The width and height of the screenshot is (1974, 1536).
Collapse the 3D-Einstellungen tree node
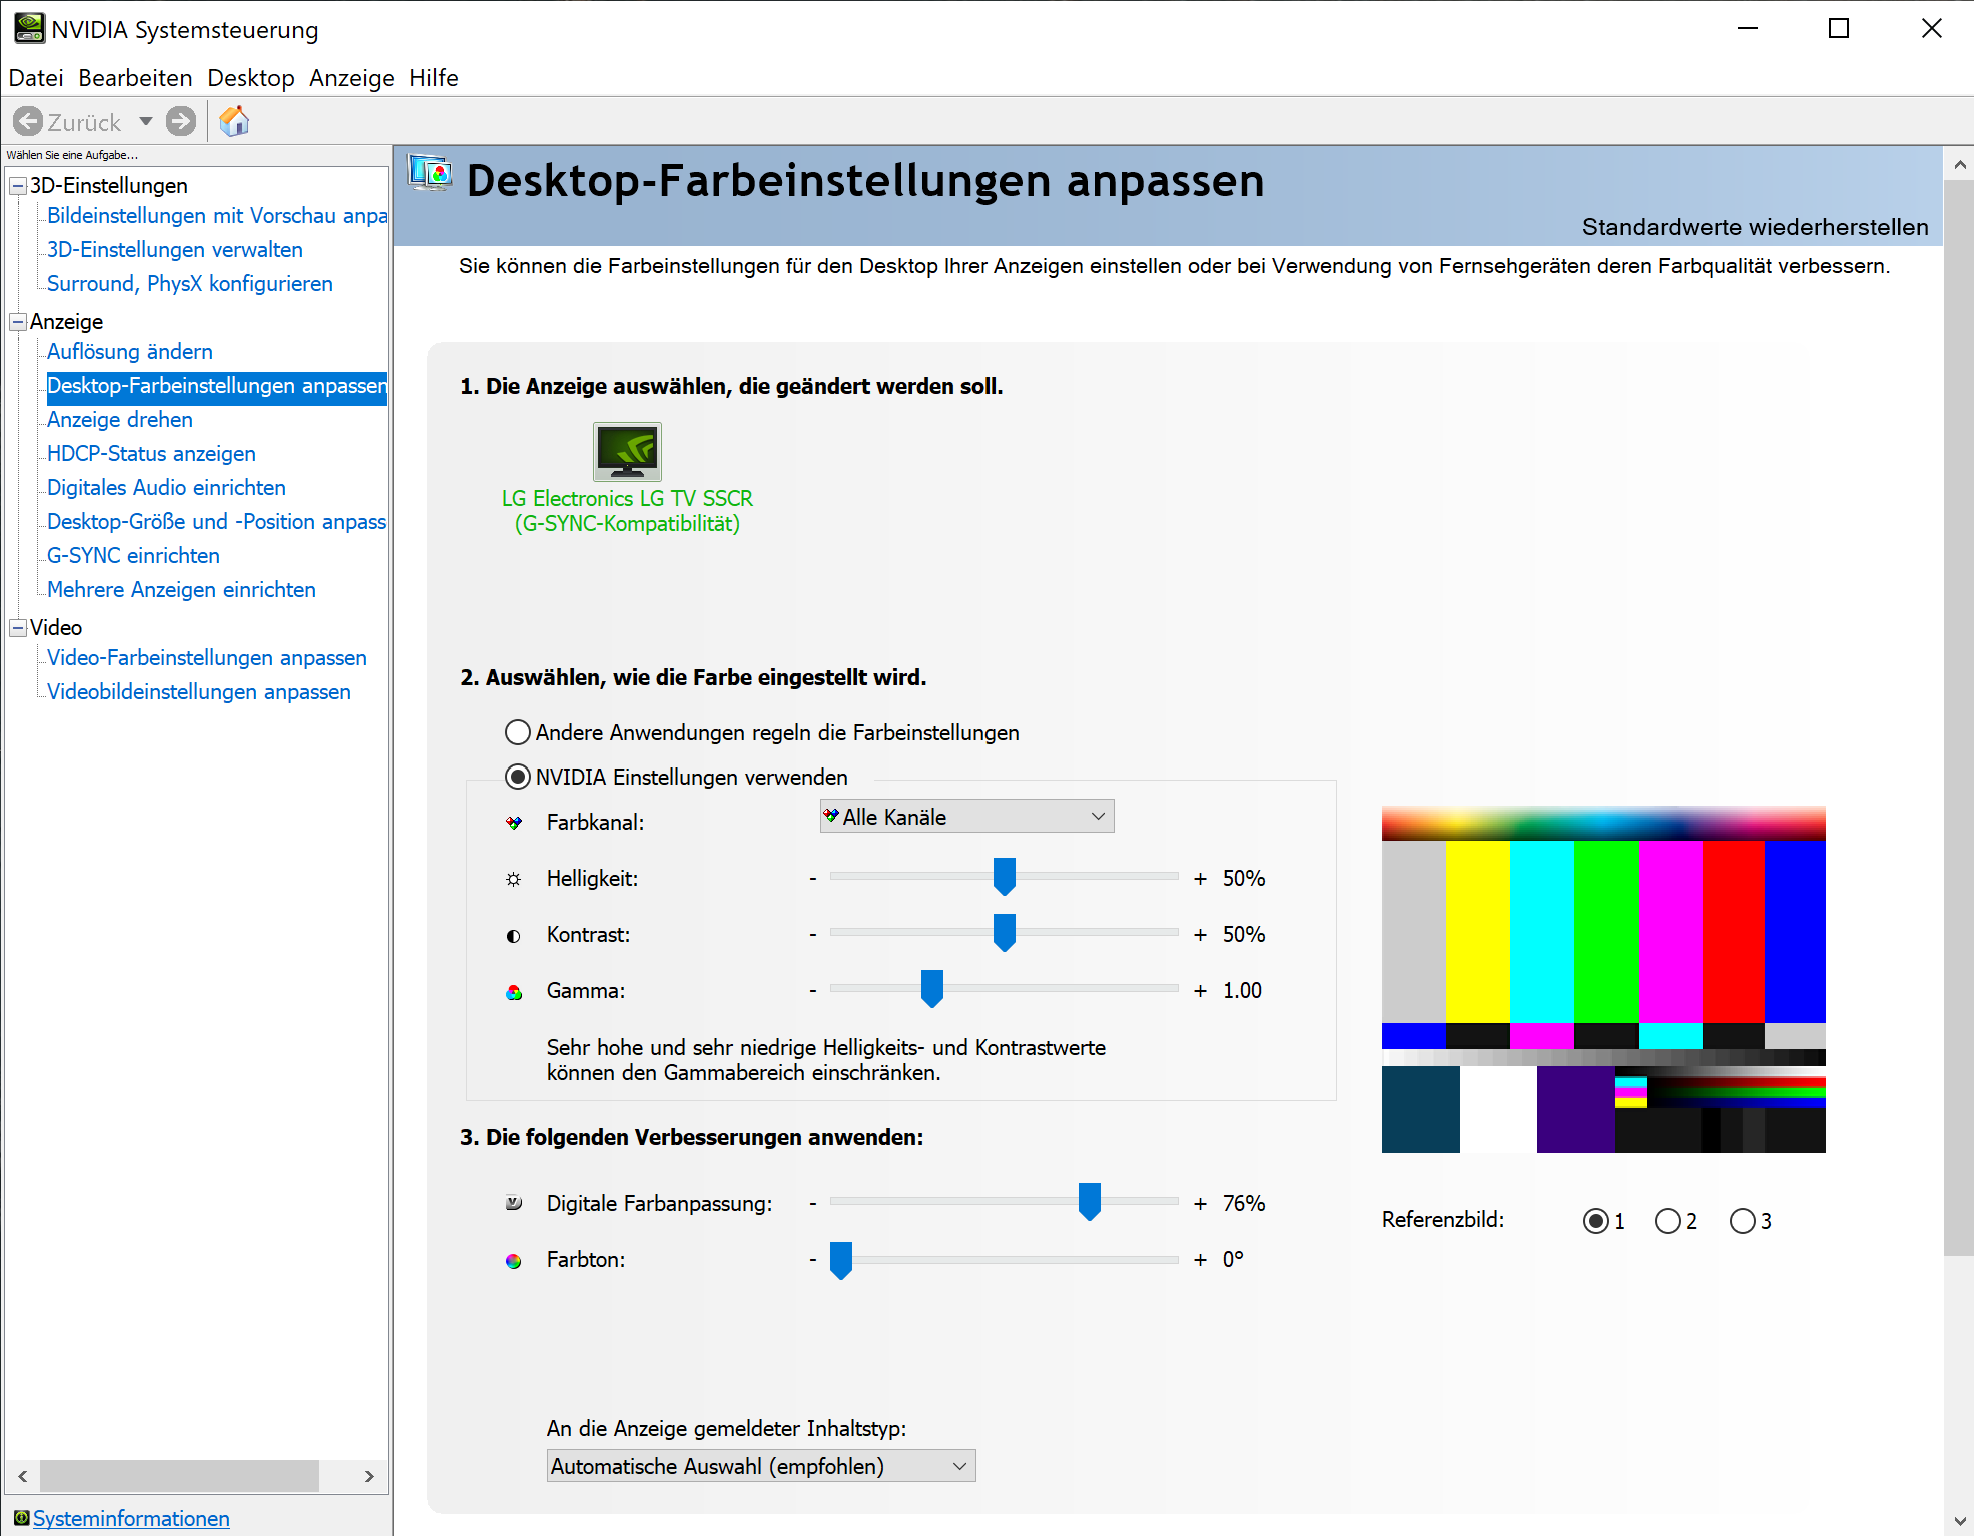[18, 186]
